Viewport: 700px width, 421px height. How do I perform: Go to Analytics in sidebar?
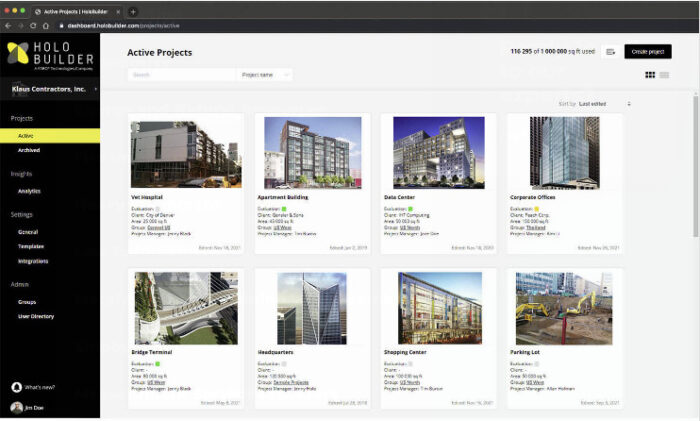pos(29,191)
